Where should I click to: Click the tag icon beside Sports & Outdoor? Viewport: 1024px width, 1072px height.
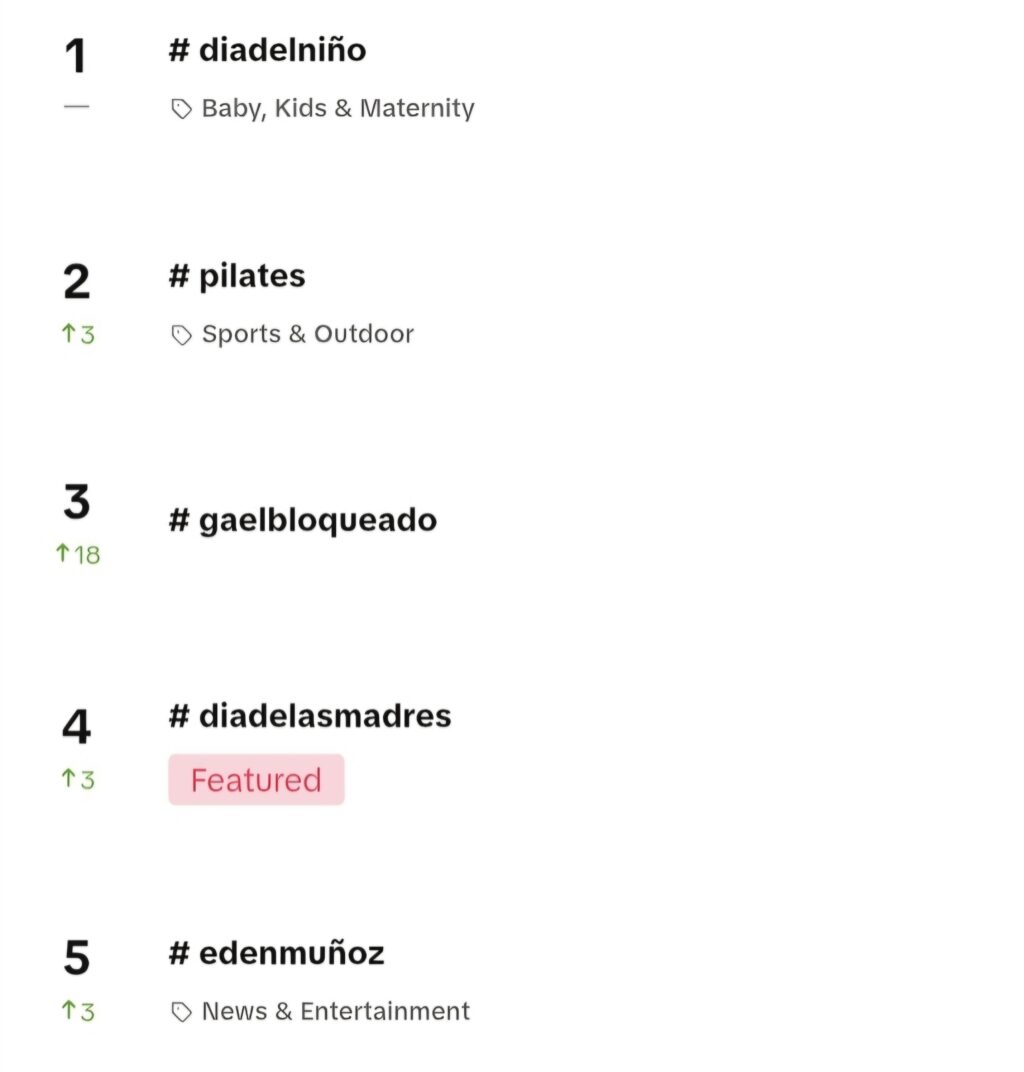pyautogui.click(x=181, y=335)
